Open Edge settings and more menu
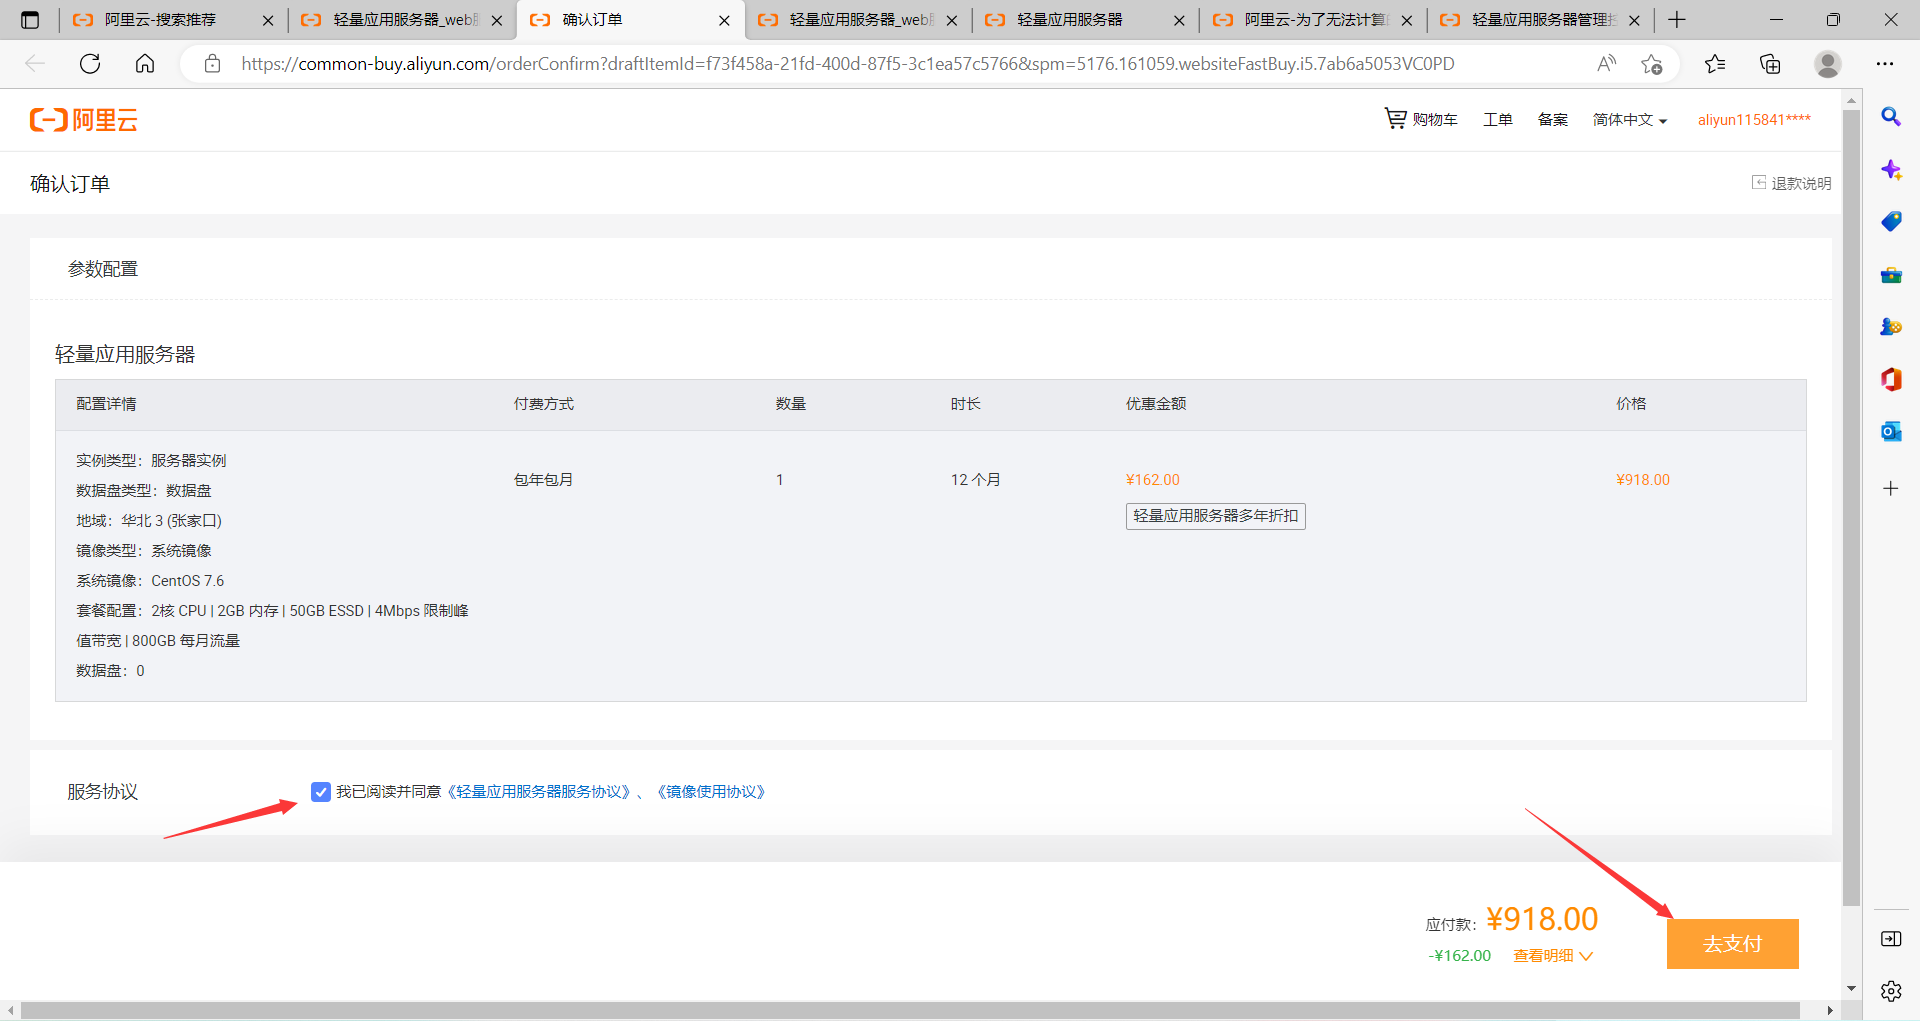This screenshot has height=1021, width=1920. tap(1885, 64)
